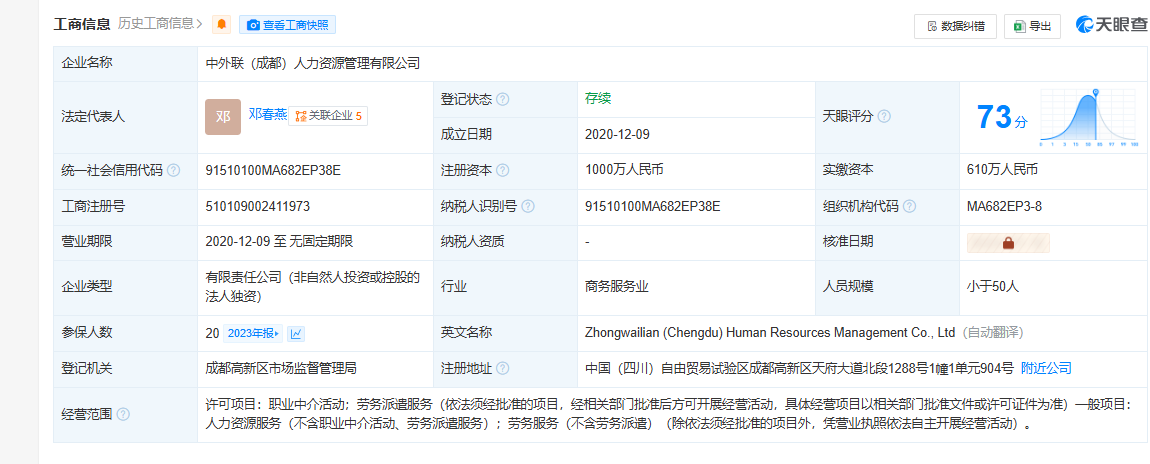
Task: Click the 工商信息 section heading
Action: click(x=82, y=24)
